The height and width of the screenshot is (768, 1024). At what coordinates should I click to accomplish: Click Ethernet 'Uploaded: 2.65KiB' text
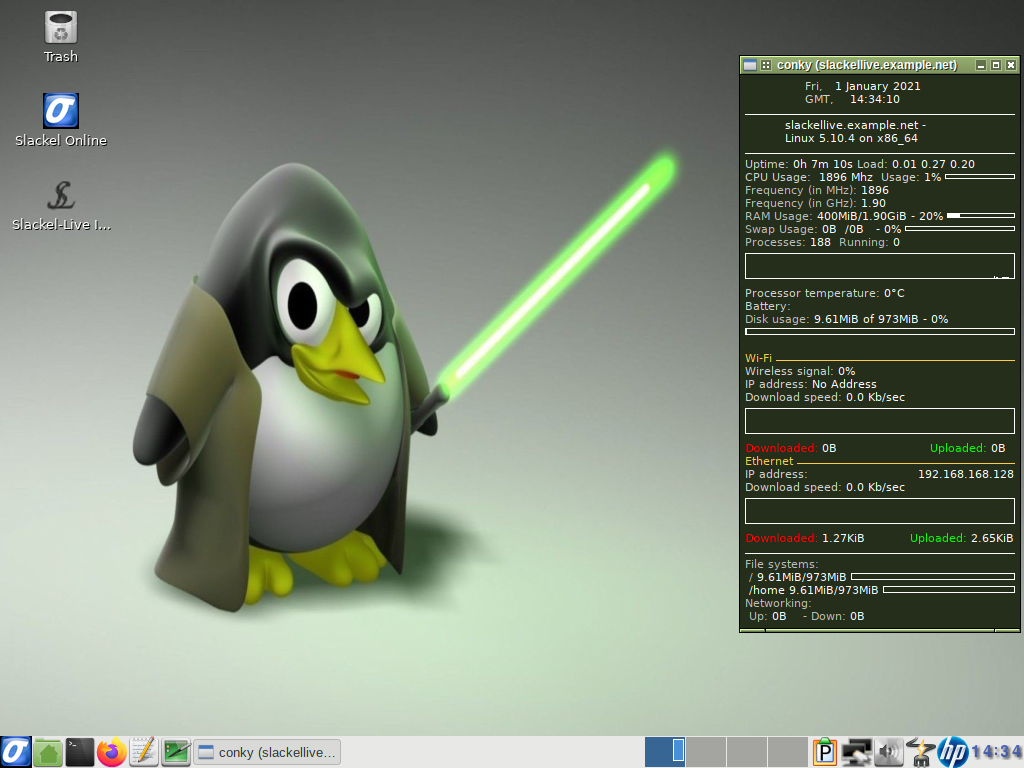pos(961,538)
